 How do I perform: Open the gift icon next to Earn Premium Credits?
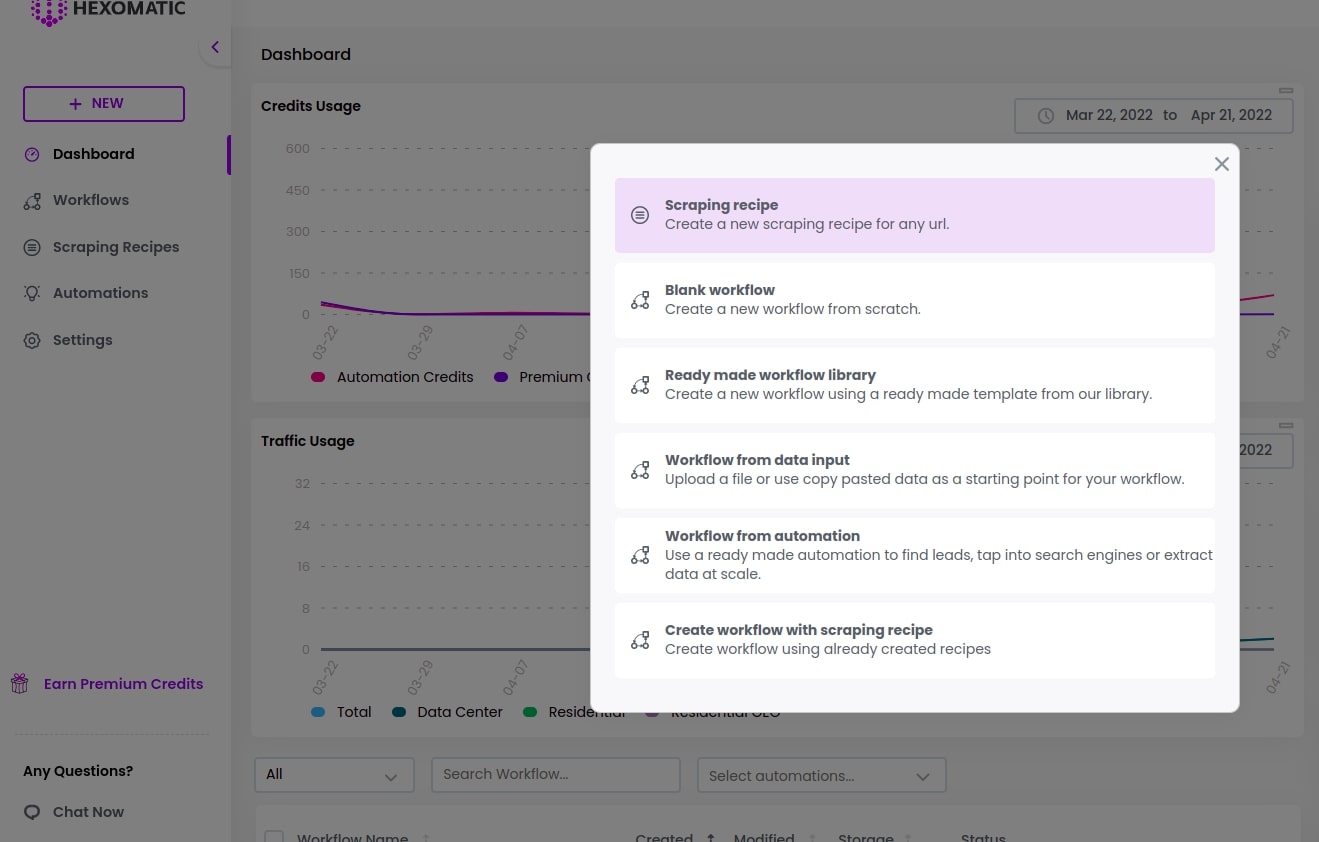[x=19, y=684]
